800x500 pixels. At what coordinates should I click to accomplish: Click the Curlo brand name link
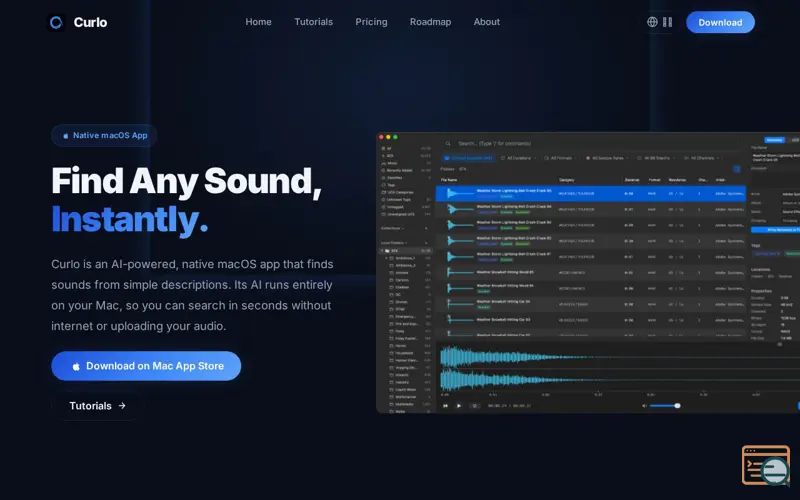[90, 22]
